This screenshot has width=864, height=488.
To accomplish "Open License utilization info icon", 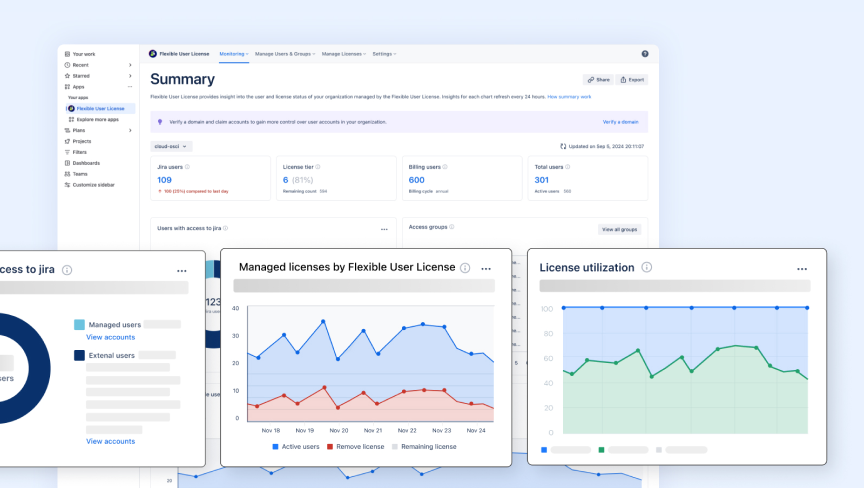I will 647,267.
